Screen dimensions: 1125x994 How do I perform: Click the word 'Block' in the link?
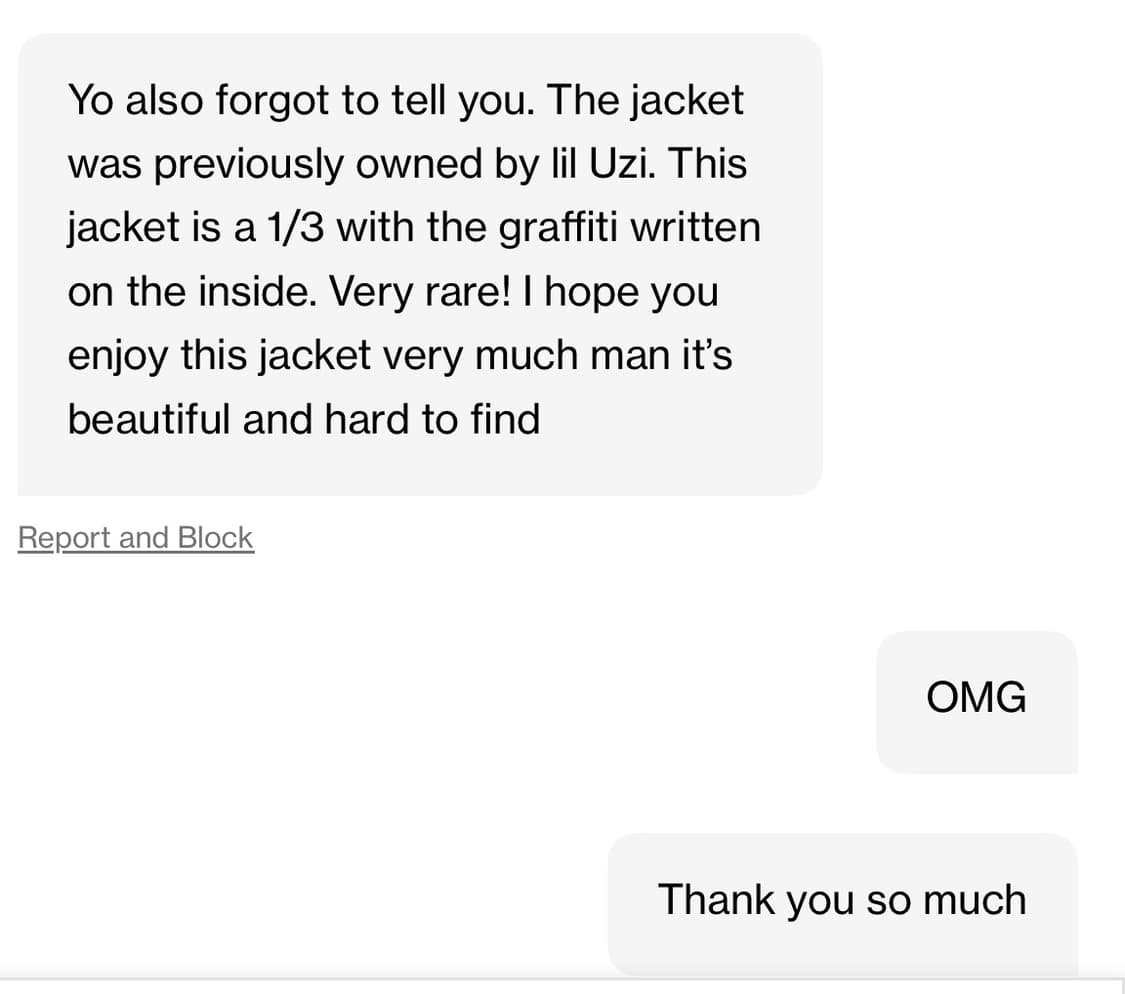[215, 538]
